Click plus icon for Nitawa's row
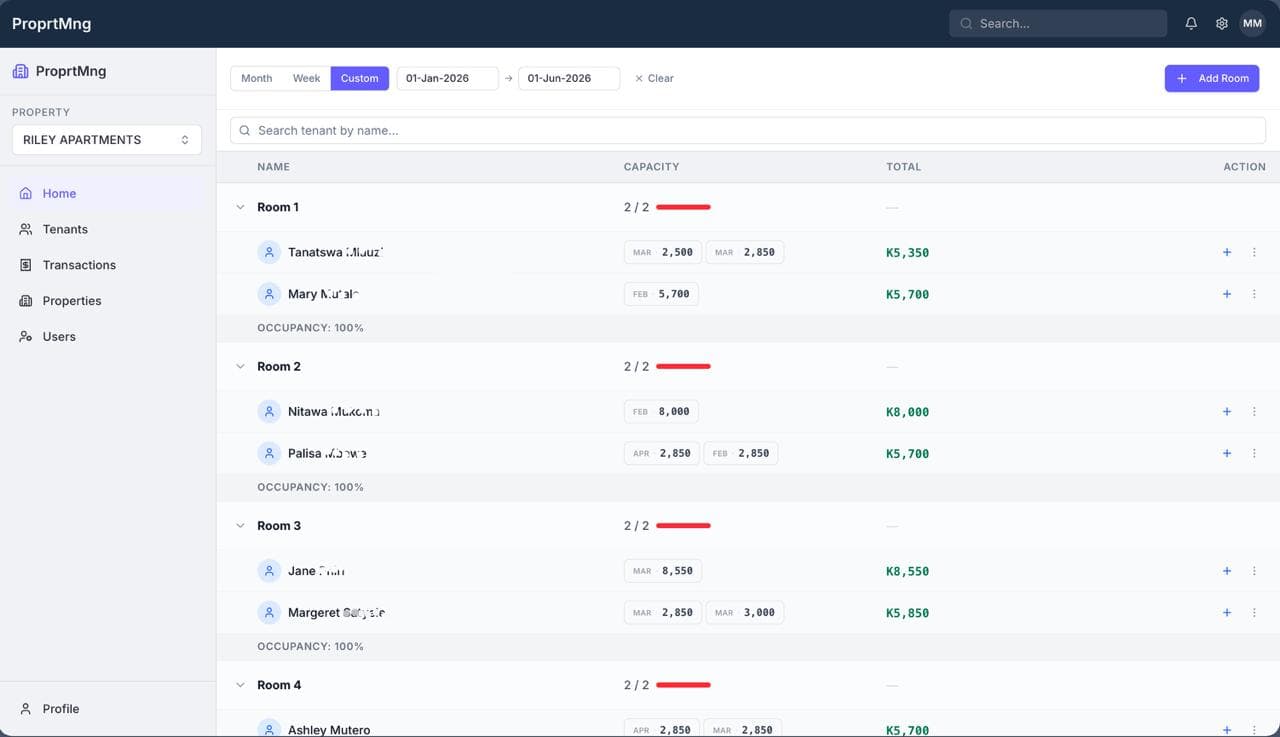 coord(1227,411)
